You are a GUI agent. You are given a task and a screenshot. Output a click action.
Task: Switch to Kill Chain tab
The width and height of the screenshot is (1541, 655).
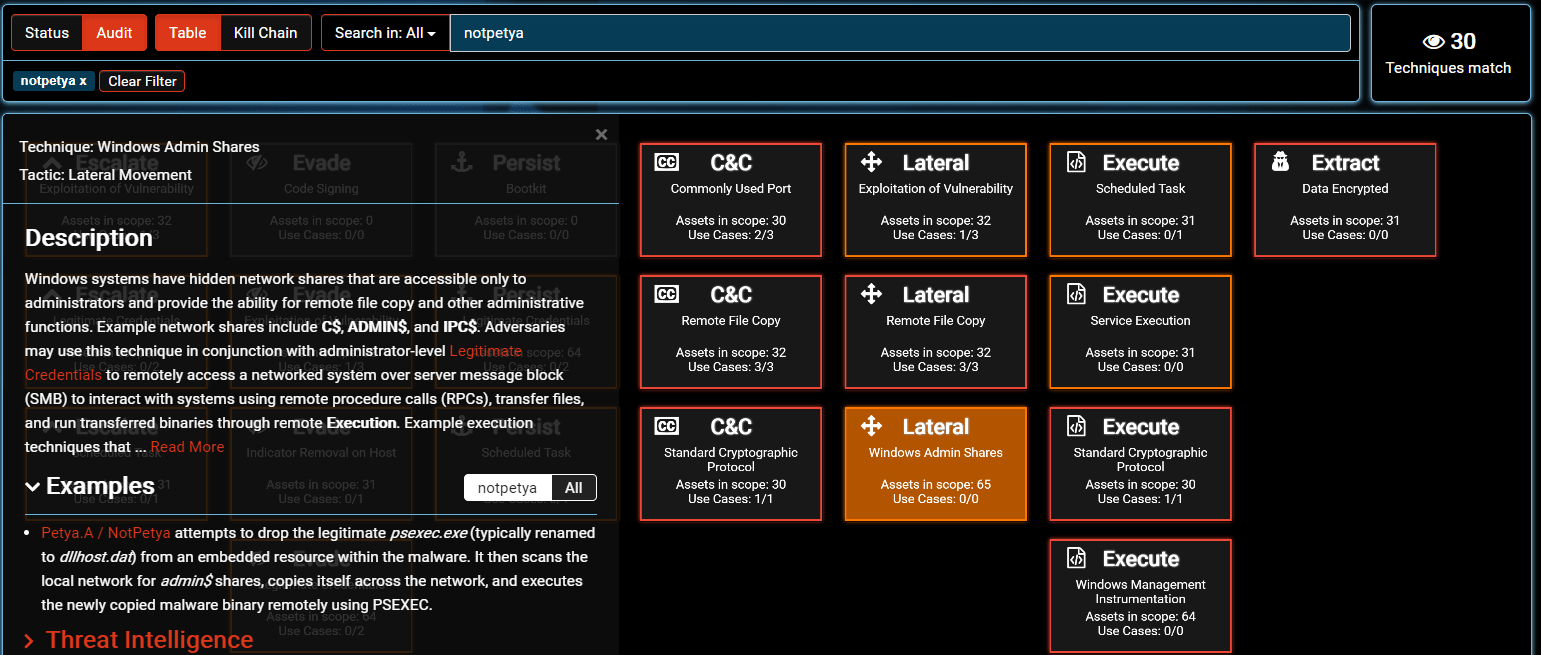(265, 33)
